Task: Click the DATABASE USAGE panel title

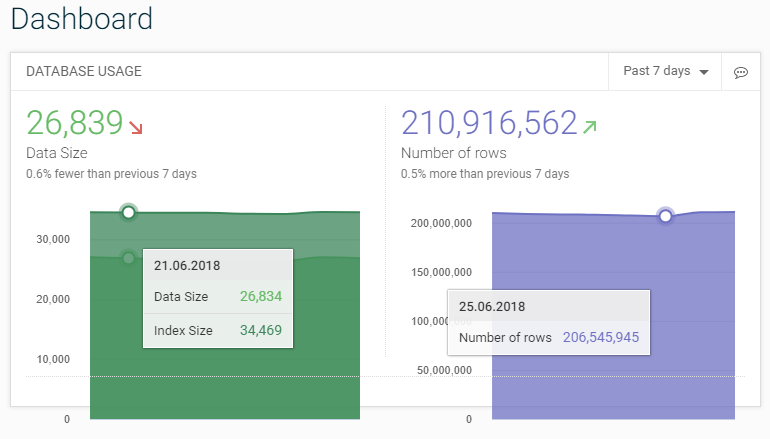Action: pyautogui.click(x=84, y=72)
